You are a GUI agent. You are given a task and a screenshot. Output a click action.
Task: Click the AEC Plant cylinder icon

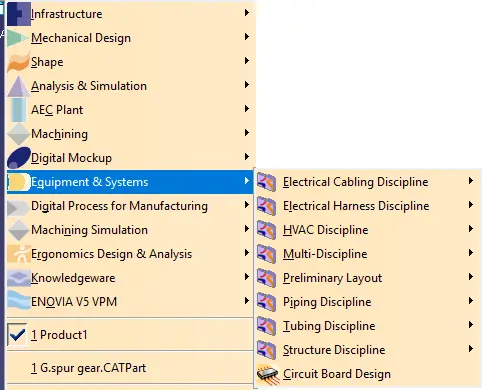tap(18, 110)
